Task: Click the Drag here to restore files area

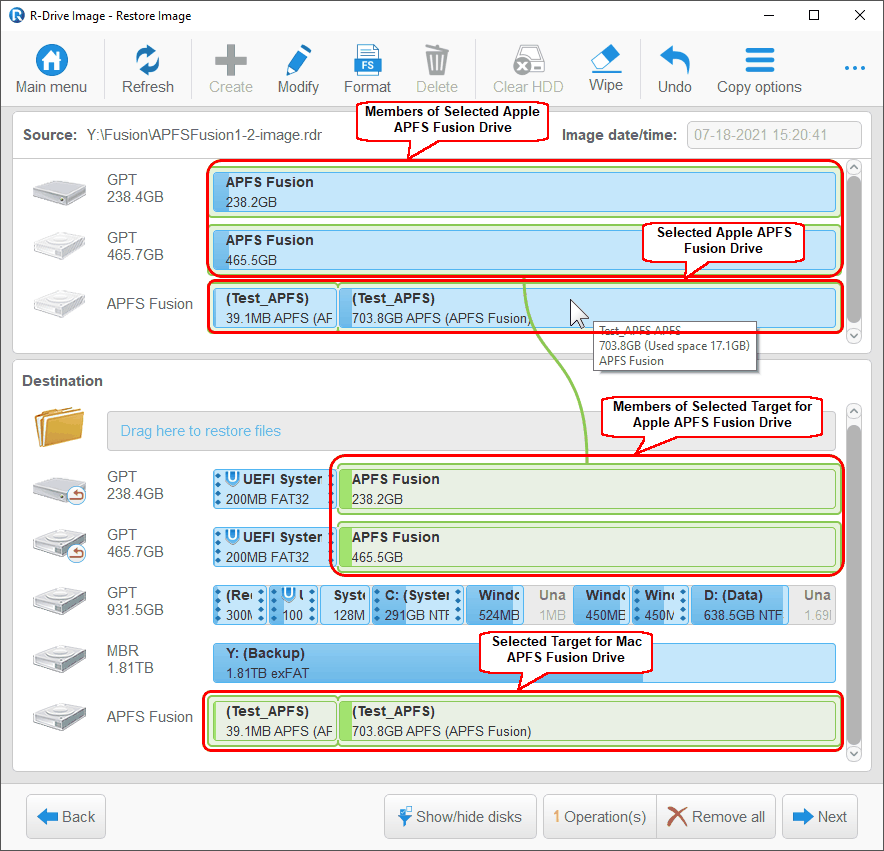Action: 471,431
